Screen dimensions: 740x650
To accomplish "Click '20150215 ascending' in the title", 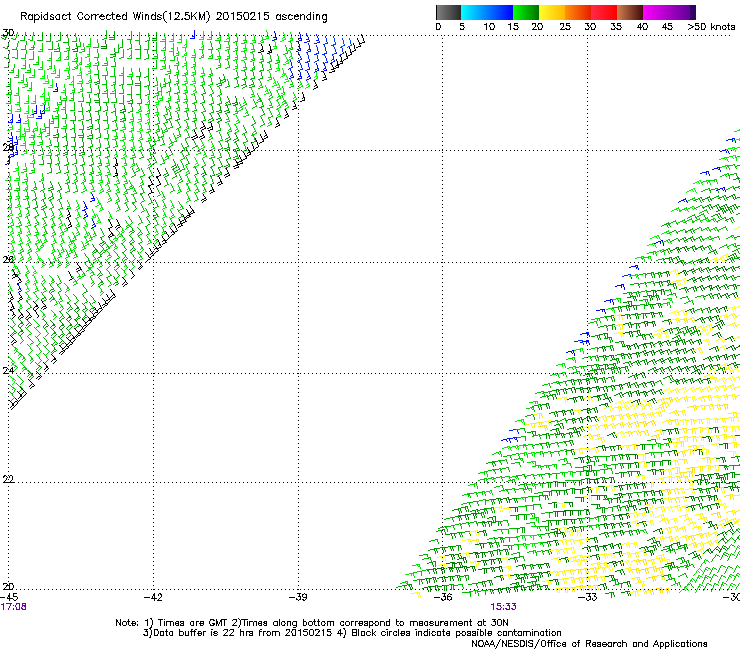I will (272, 17).
